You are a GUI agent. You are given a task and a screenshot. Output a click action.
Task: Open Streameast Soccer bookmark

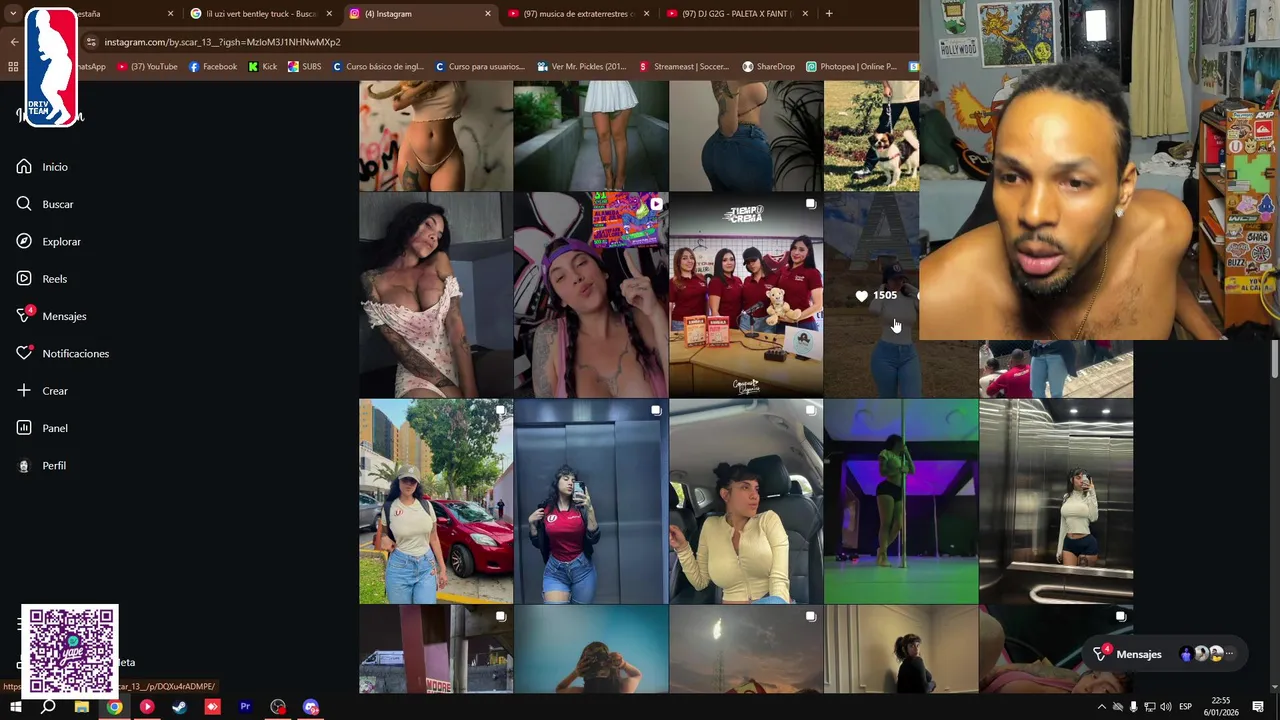tap(684, 67)
